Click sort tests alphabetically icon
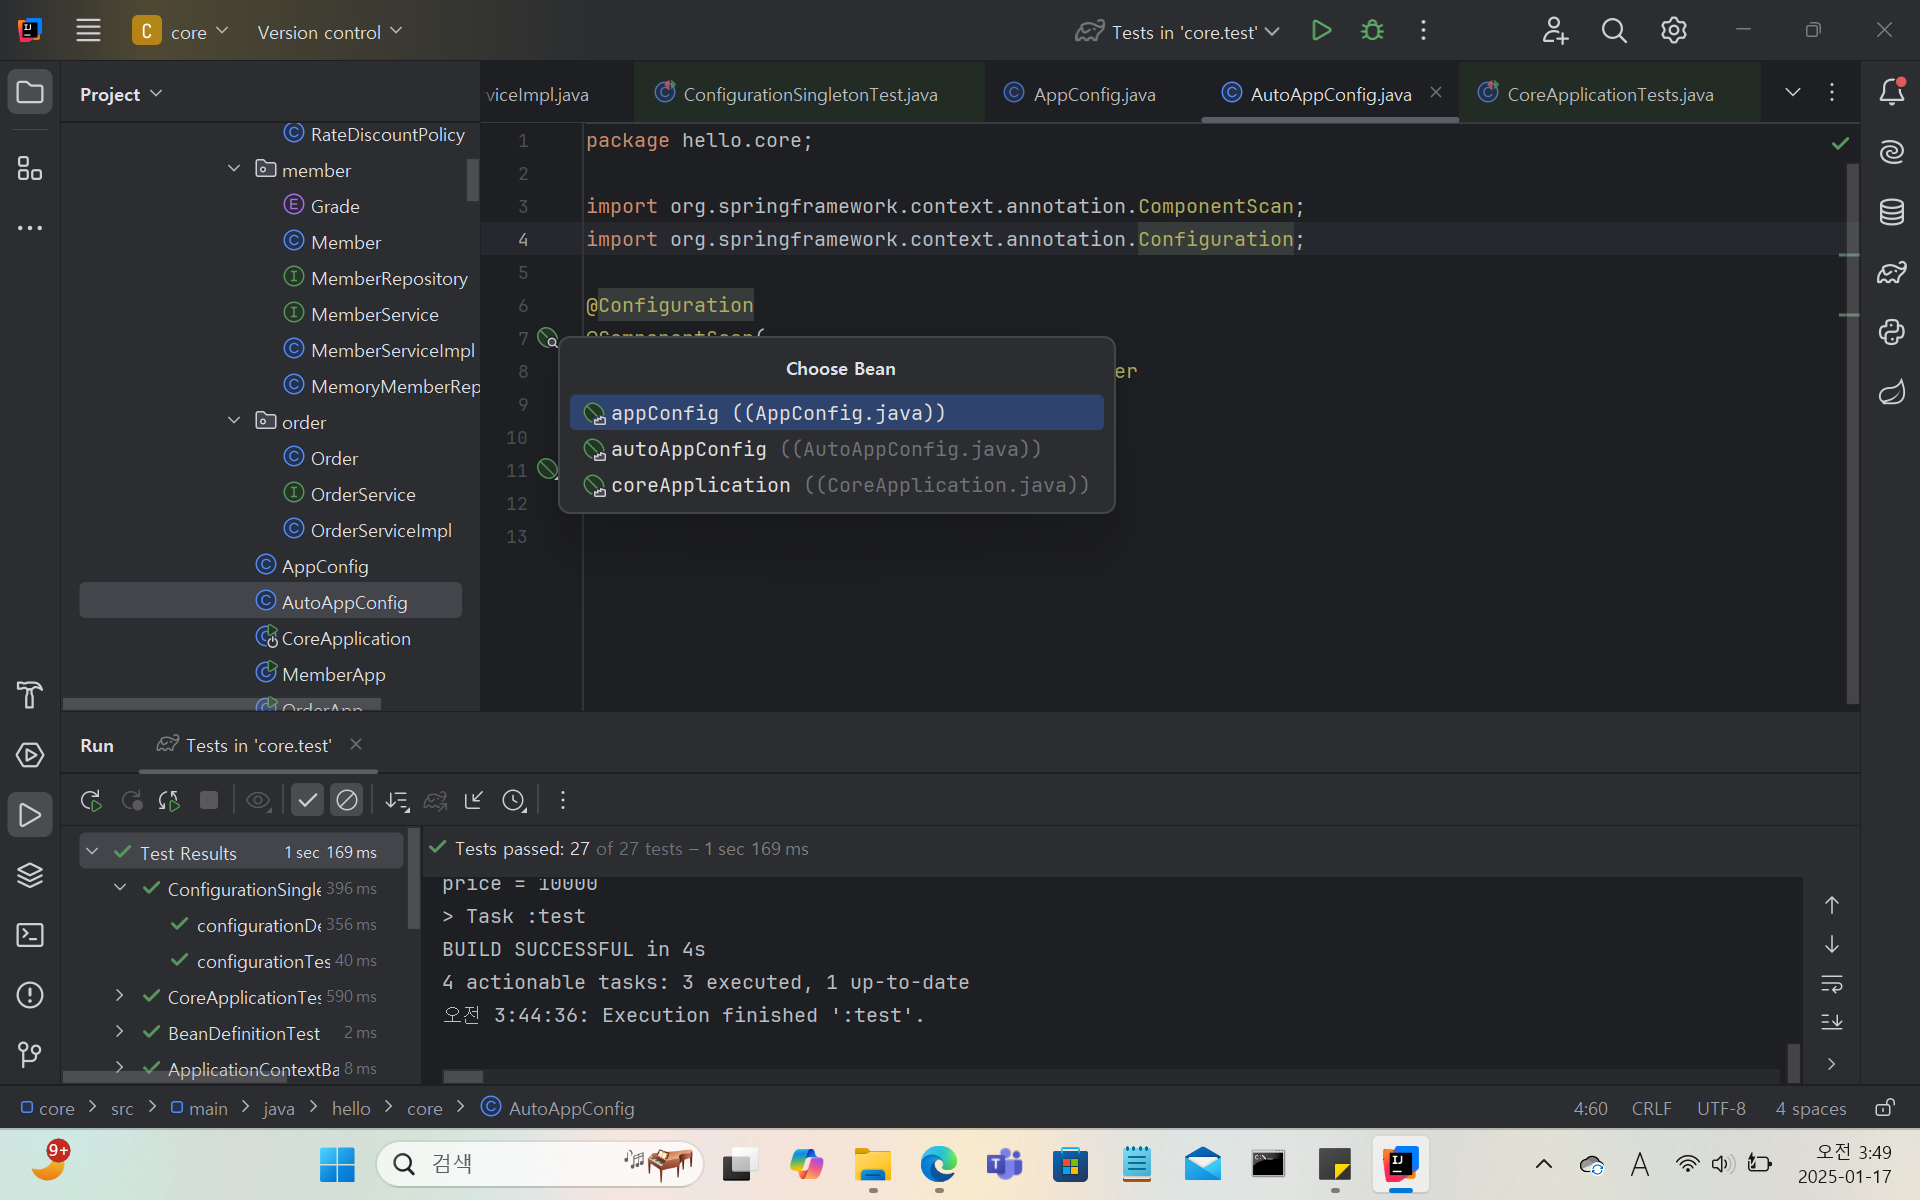Screen dimensions: 1920x1200 coord(397,800)
